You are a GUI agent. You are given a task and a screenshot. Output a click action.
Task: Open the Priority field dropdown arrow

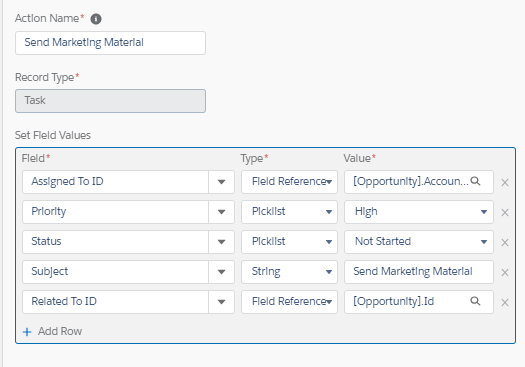[x=221, y=212]
